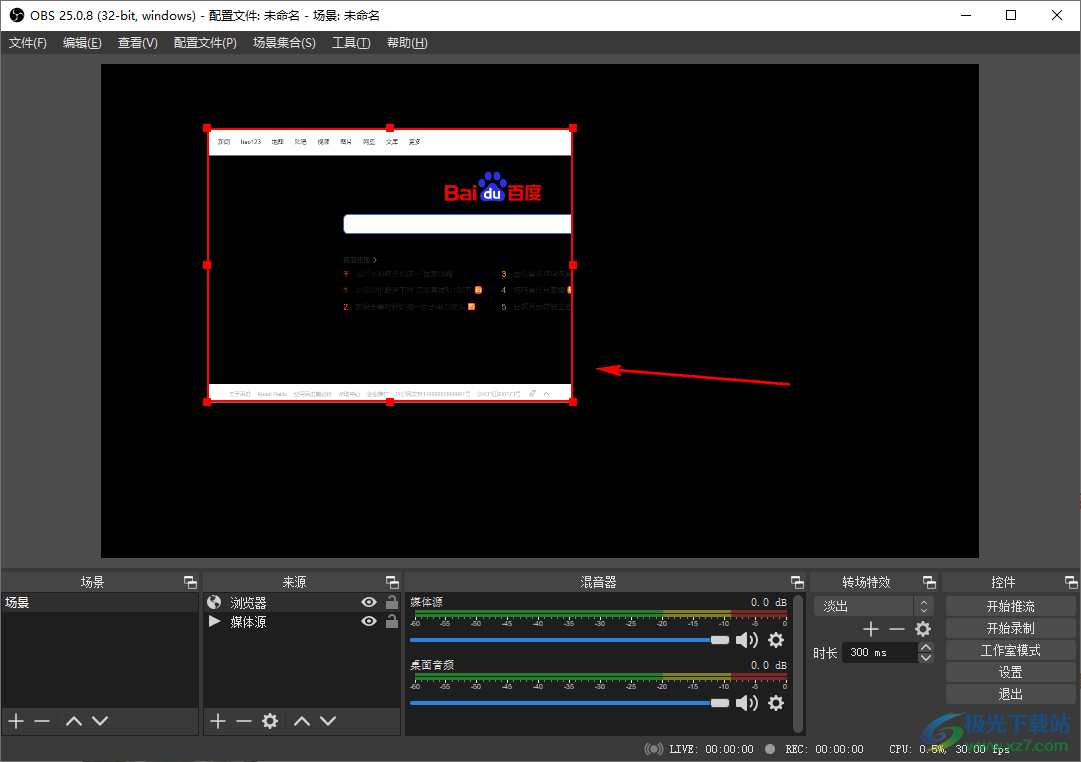The height and width of the screenshot is (762, 1081).
Task: Open the 查看(V) menu
Action: (138, 43)
